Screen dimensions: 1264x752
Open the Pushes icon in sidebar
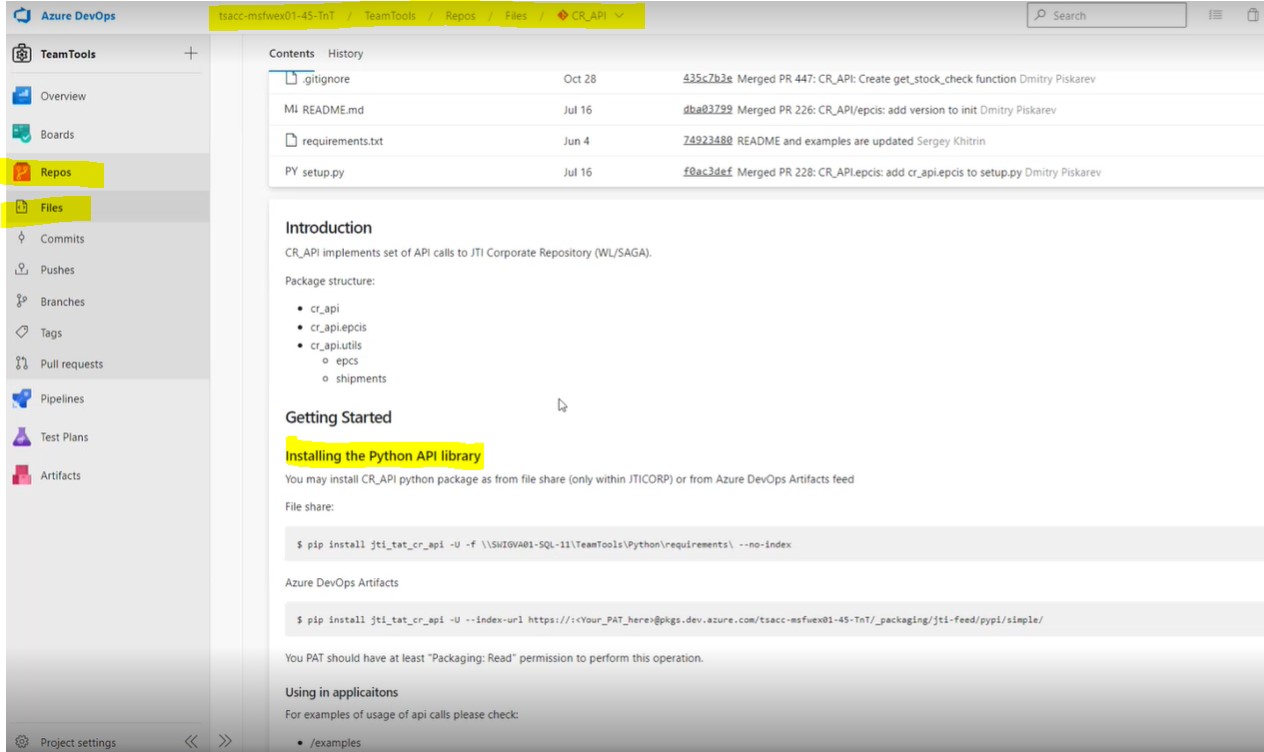click(x=22, y=270)
